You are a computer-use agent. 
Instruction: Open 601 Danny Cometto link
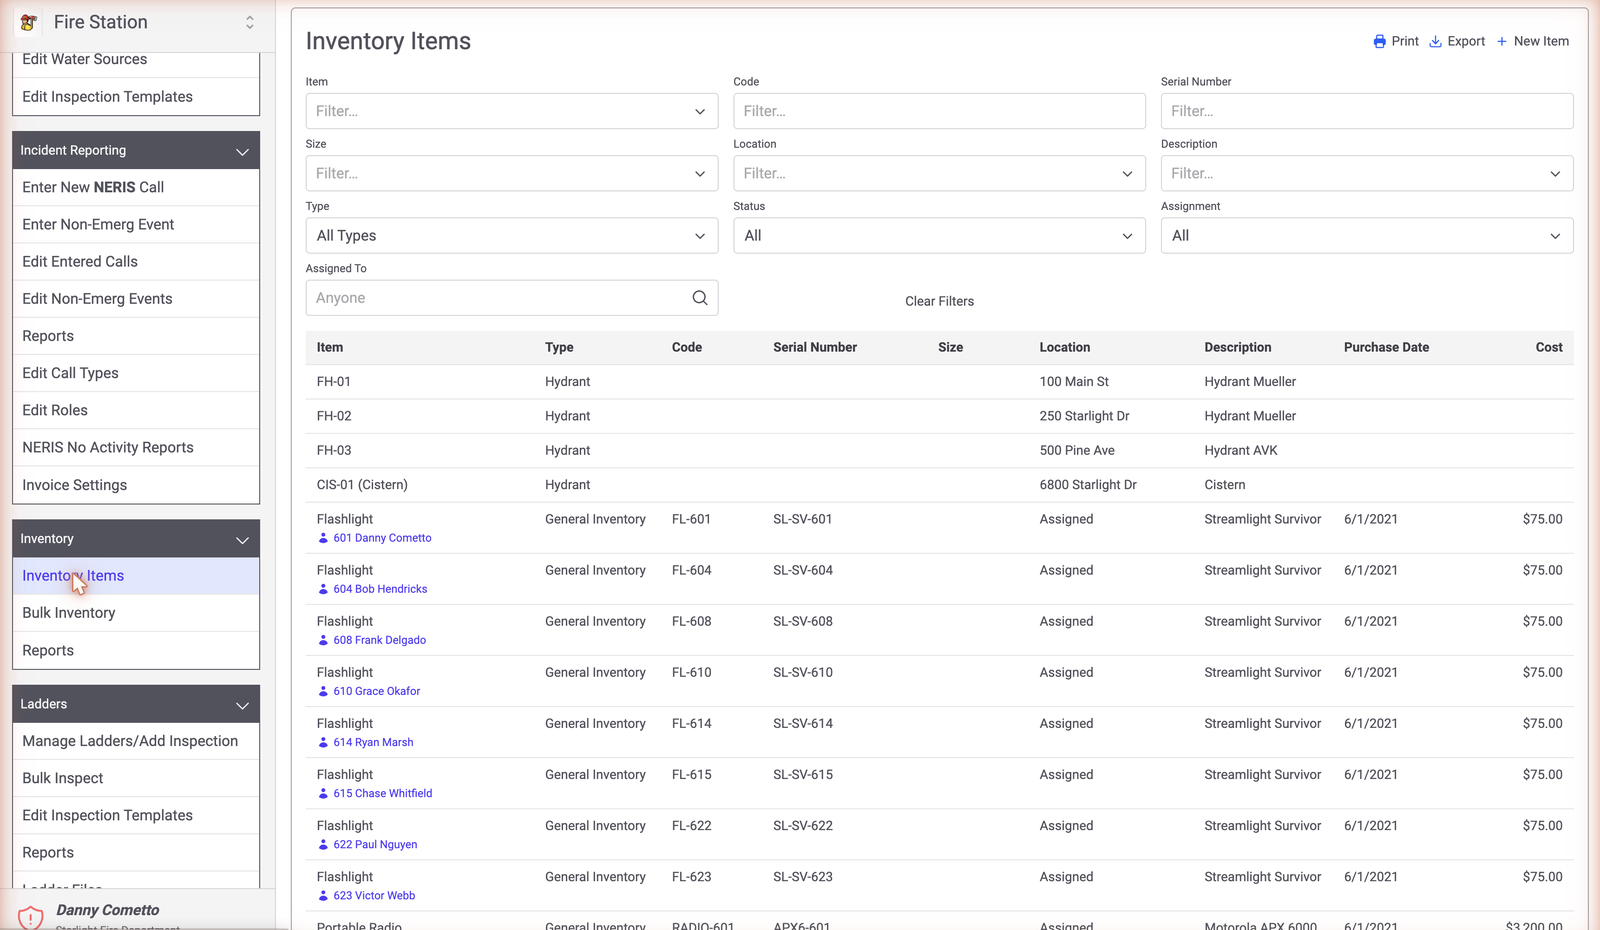[x=382, y=538]
